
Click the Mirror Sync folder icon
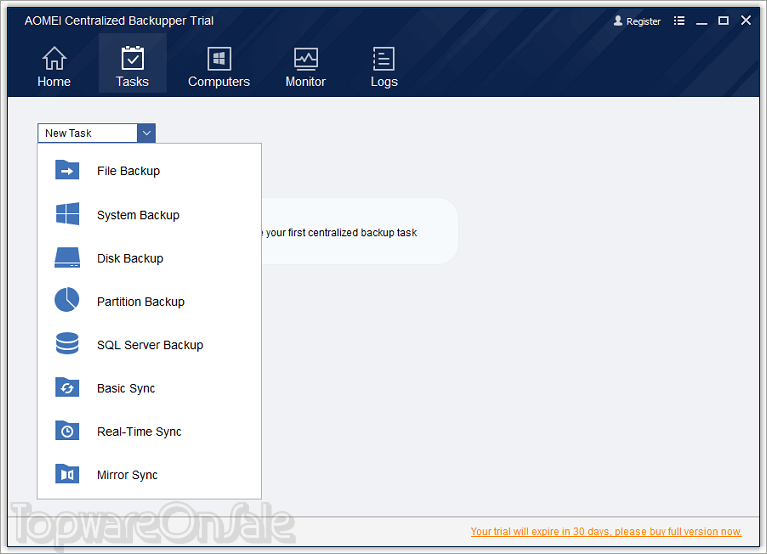point(67,473)
